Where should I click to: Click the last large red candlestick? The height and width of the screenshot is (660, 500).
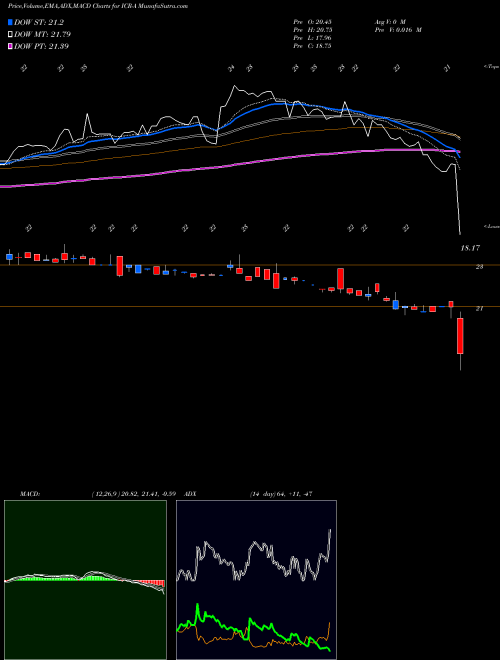(460, 336)
